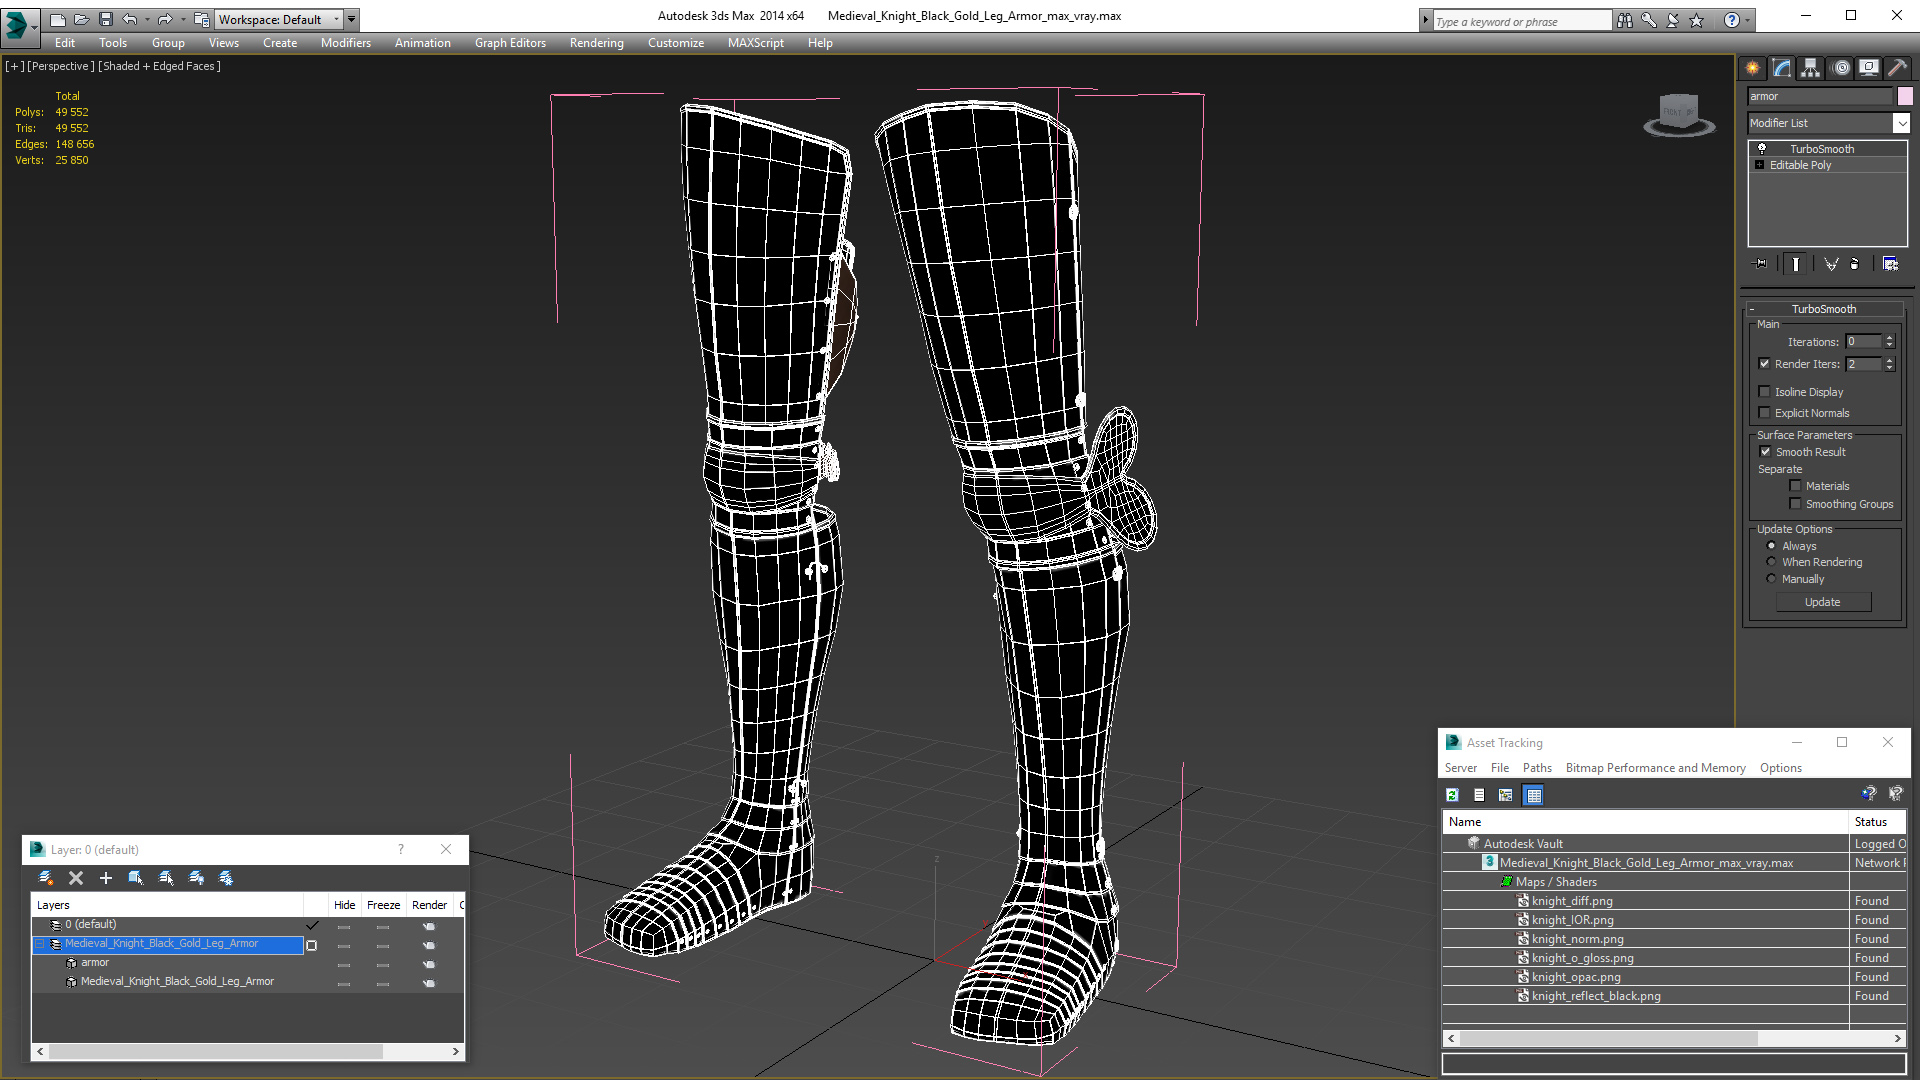Viewport: 1920px width, 1080px height.
Task: Open the Graph Editors menu
Action: (x=510, y=43)
